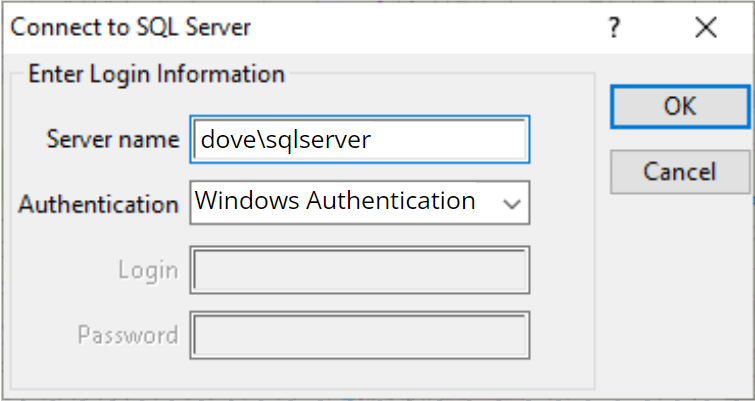Screen dimensions: 755x401
Task: Click the Authentication label
Action: point(98,204)
